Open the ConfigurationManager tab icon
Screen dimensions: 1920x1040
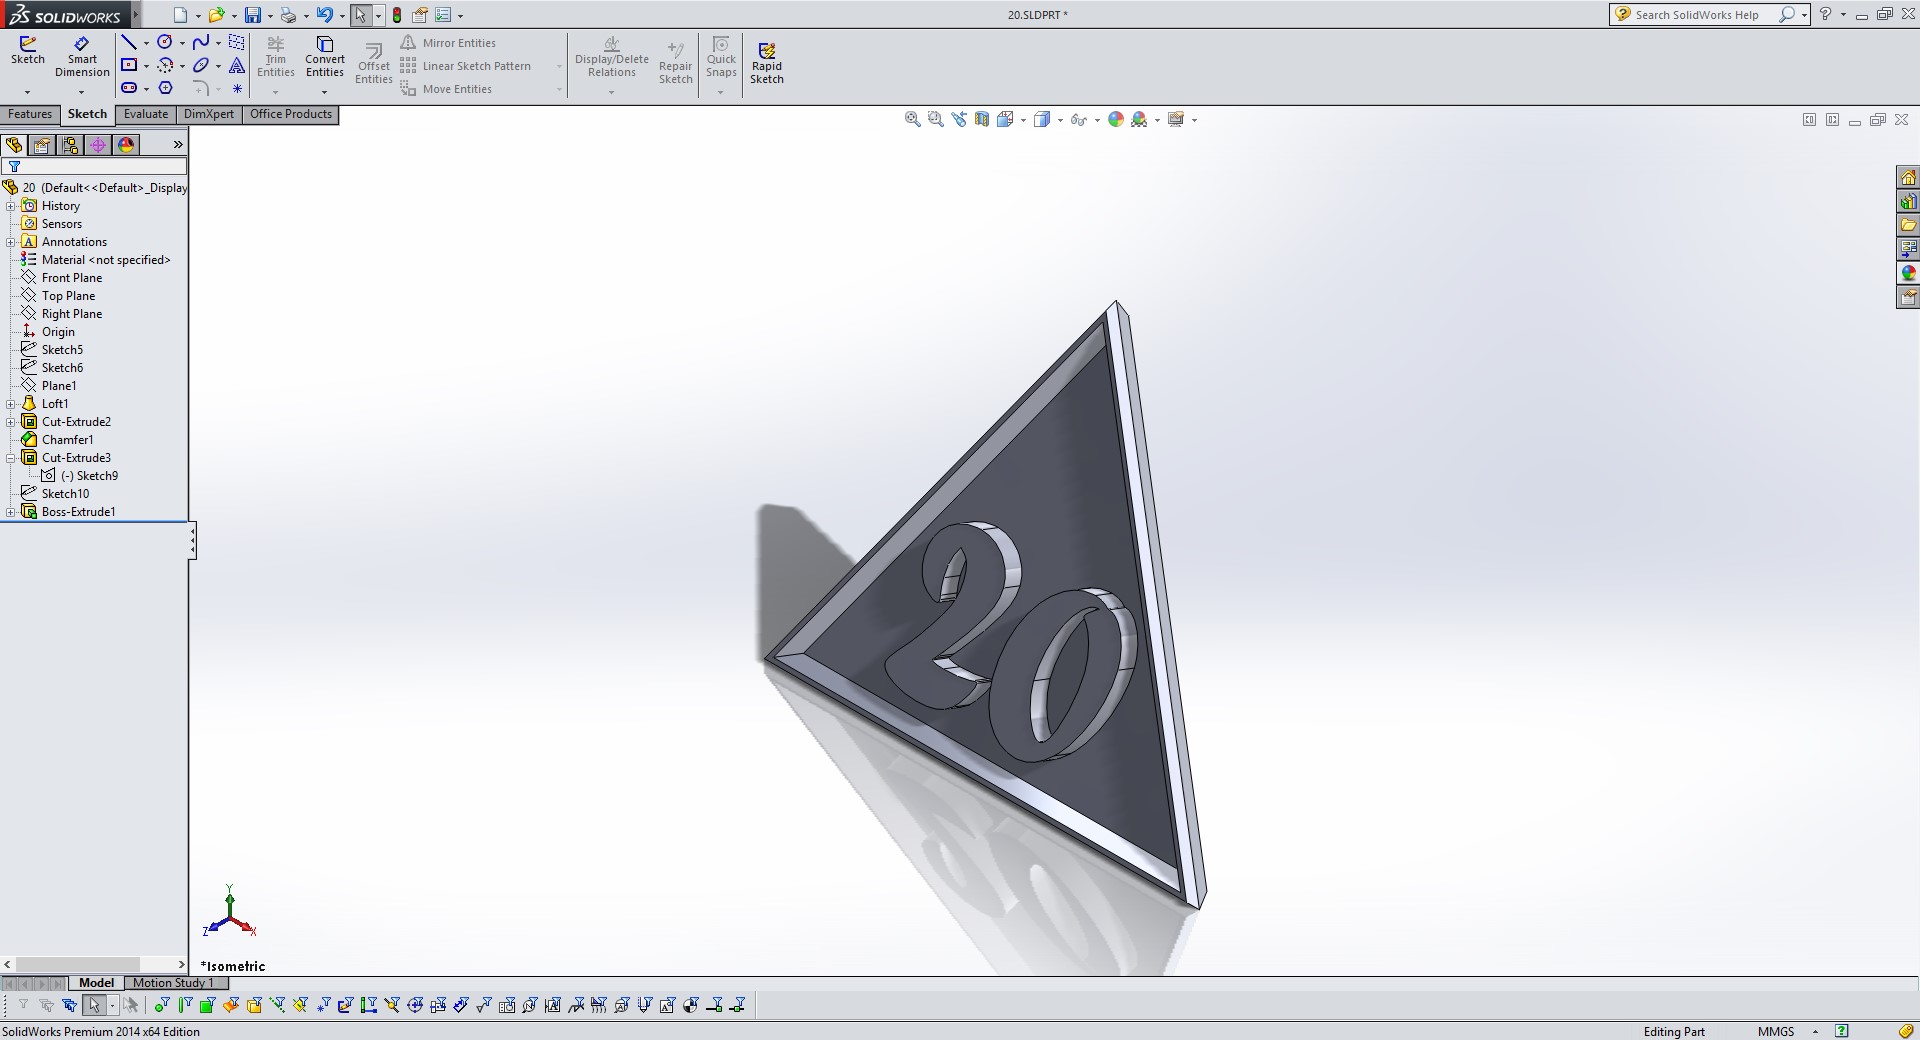tap(70, 145)
